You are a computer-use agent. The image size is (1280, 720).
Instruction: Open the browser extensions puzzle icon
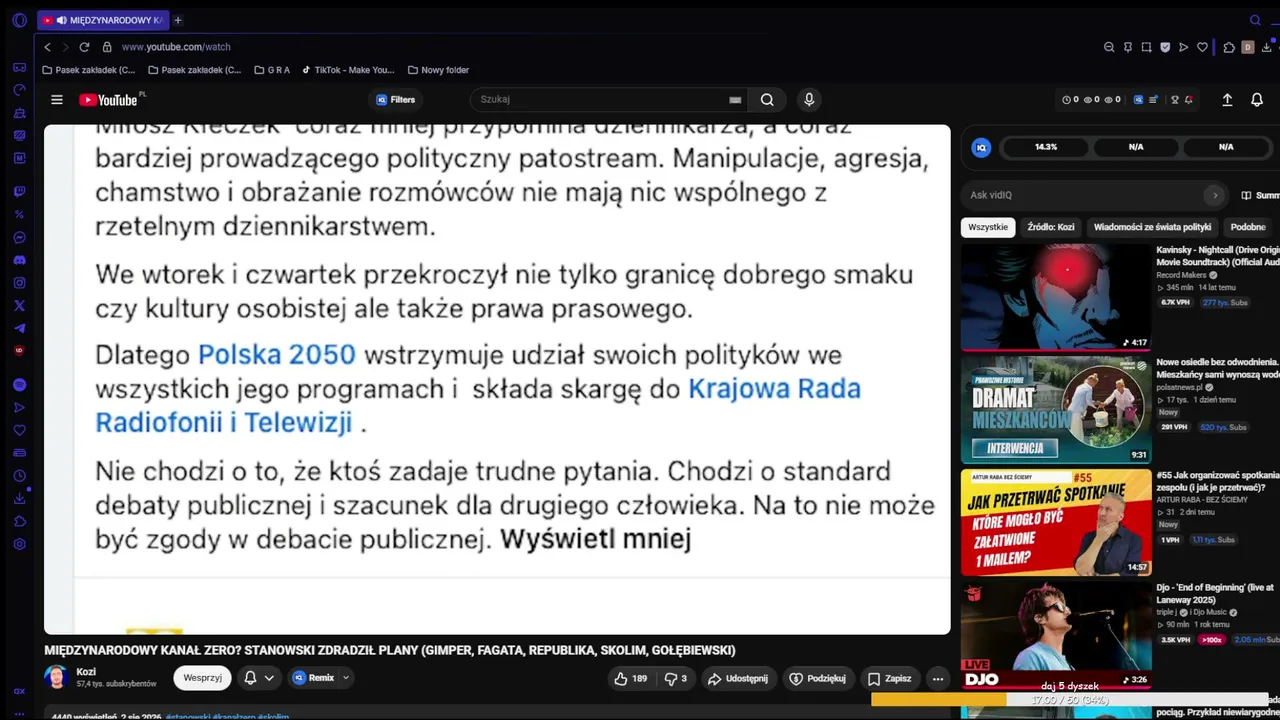pos(1229,47)
